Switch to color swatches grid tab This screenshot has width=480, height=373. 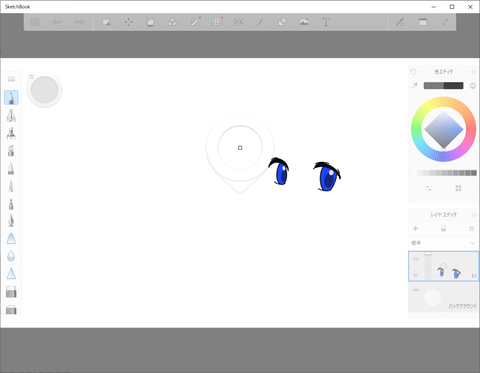click(458, 188)
